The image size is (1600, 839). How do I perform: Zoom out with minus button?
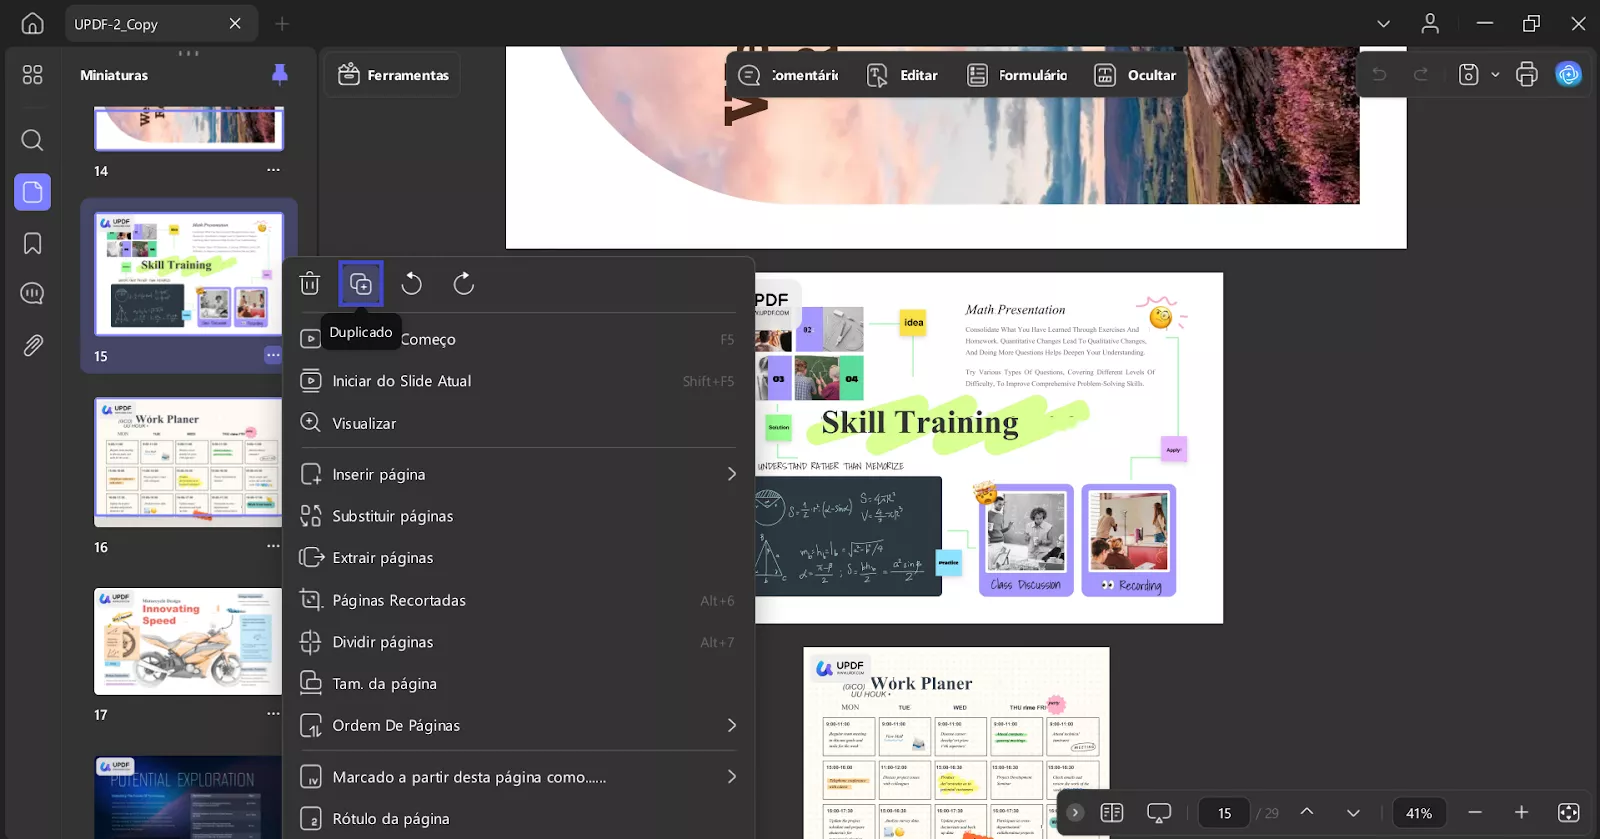1474,812
